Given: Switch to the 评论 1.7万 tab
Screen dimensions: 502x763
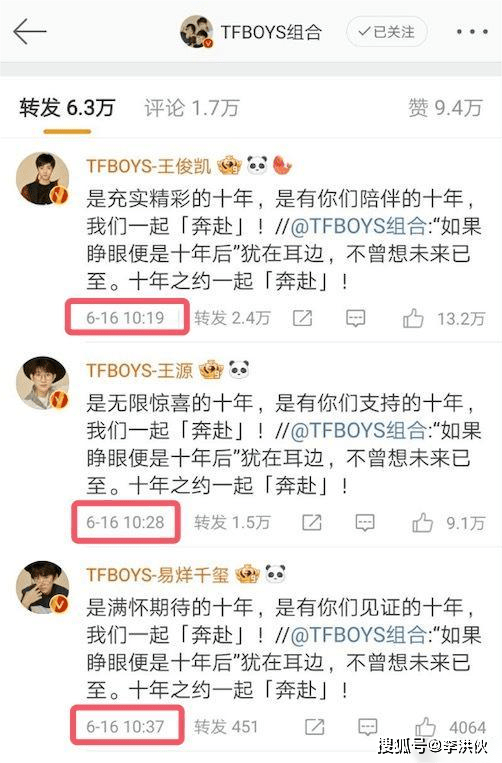Looking at the screenshot, I should click(x=192, y=108).
